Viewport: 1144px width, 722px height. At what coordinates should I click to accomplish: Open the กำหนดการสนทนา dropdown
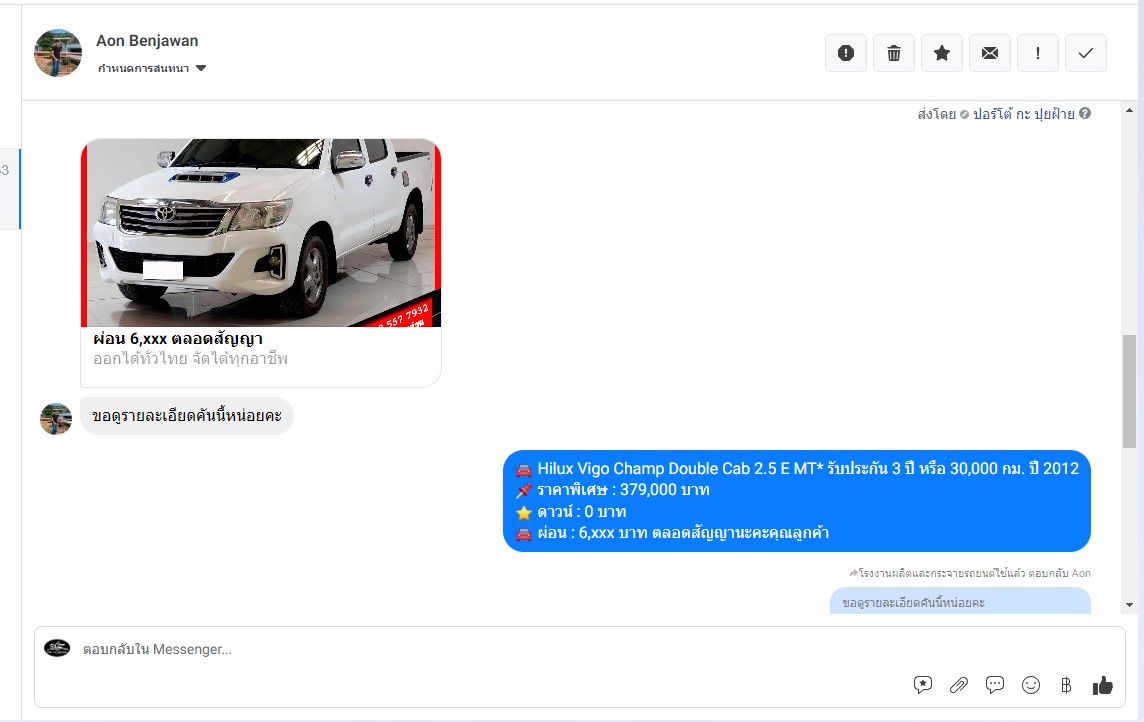pyautogui.click(x=152, y=68)
